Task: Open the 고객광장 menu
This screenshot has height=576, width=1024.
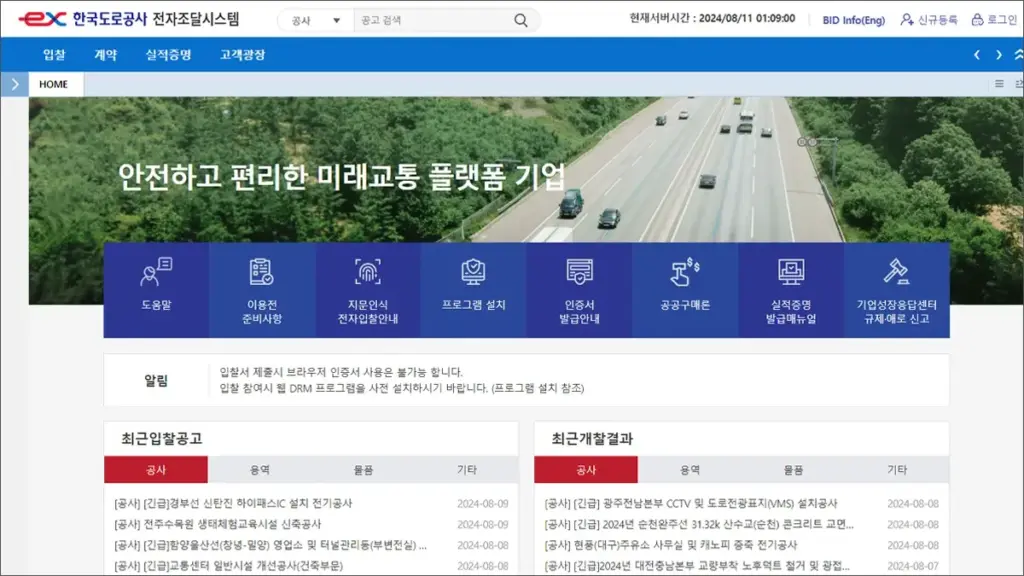Action: [x=242, y=55]
